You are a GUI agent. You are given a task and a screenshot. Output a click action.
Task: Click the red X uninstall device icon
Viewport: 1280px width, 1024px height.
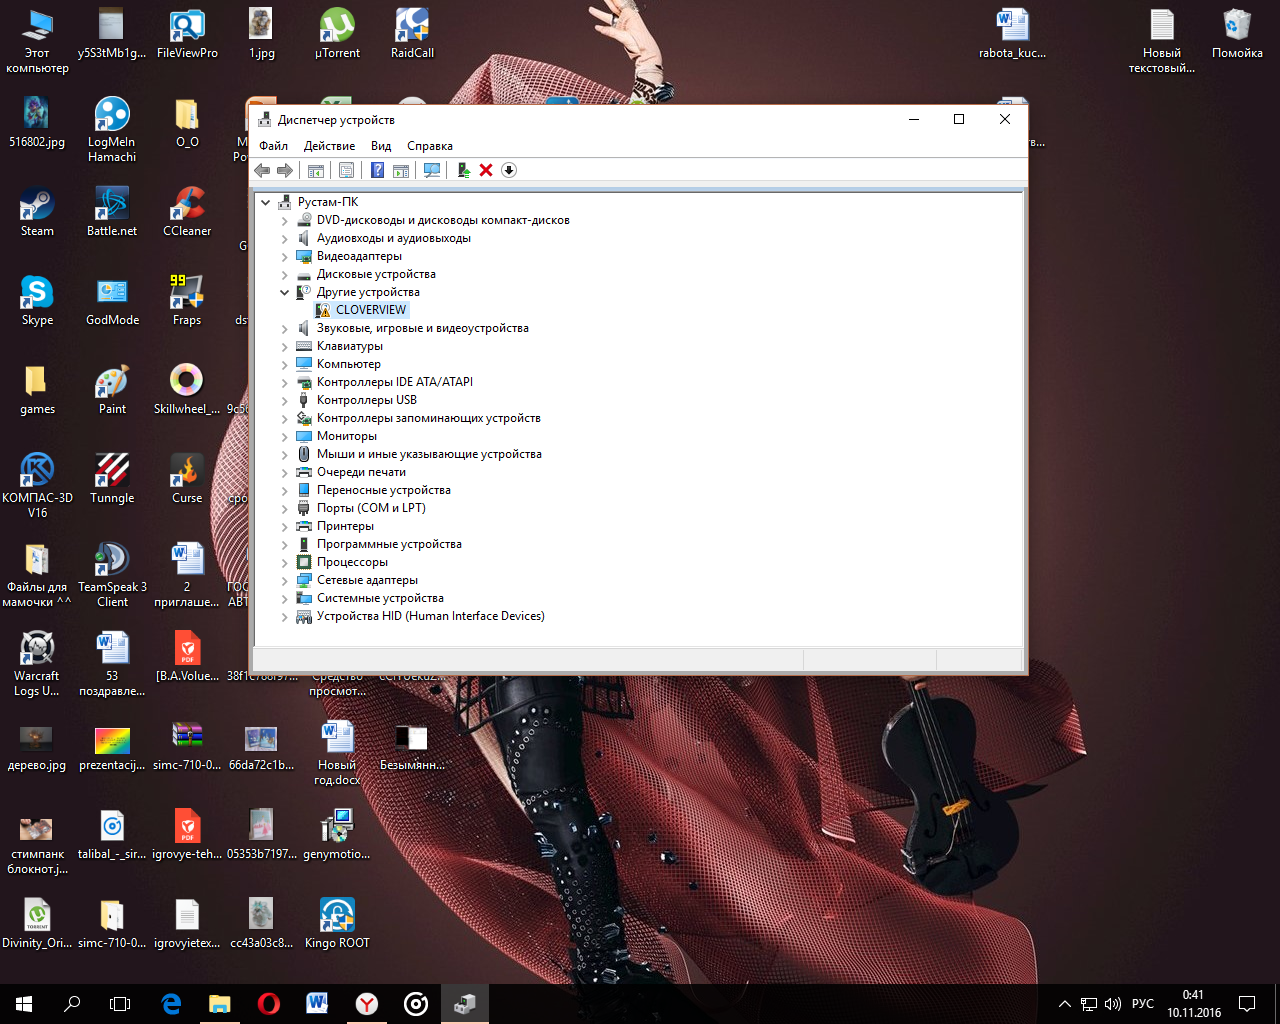click(x=486, y=170)
